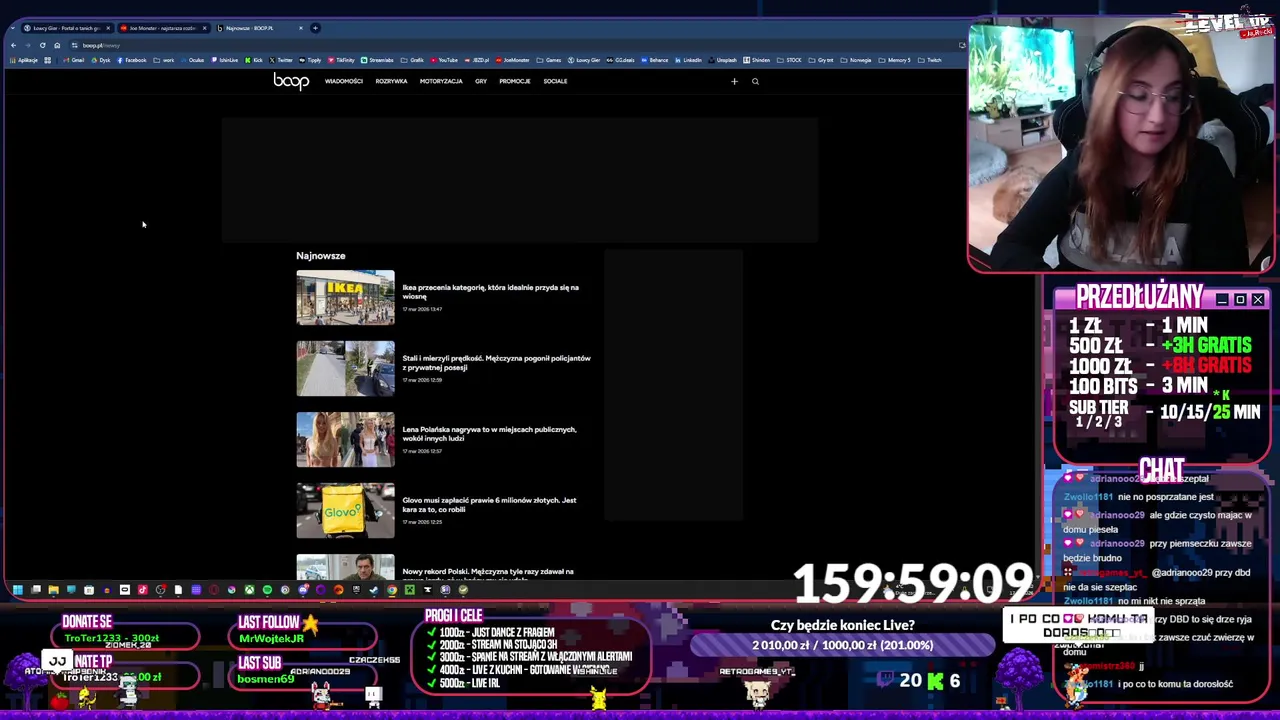This screenshot has width=1280, height=720.
Task: Click the boop site logo
Action: [291, 81]
